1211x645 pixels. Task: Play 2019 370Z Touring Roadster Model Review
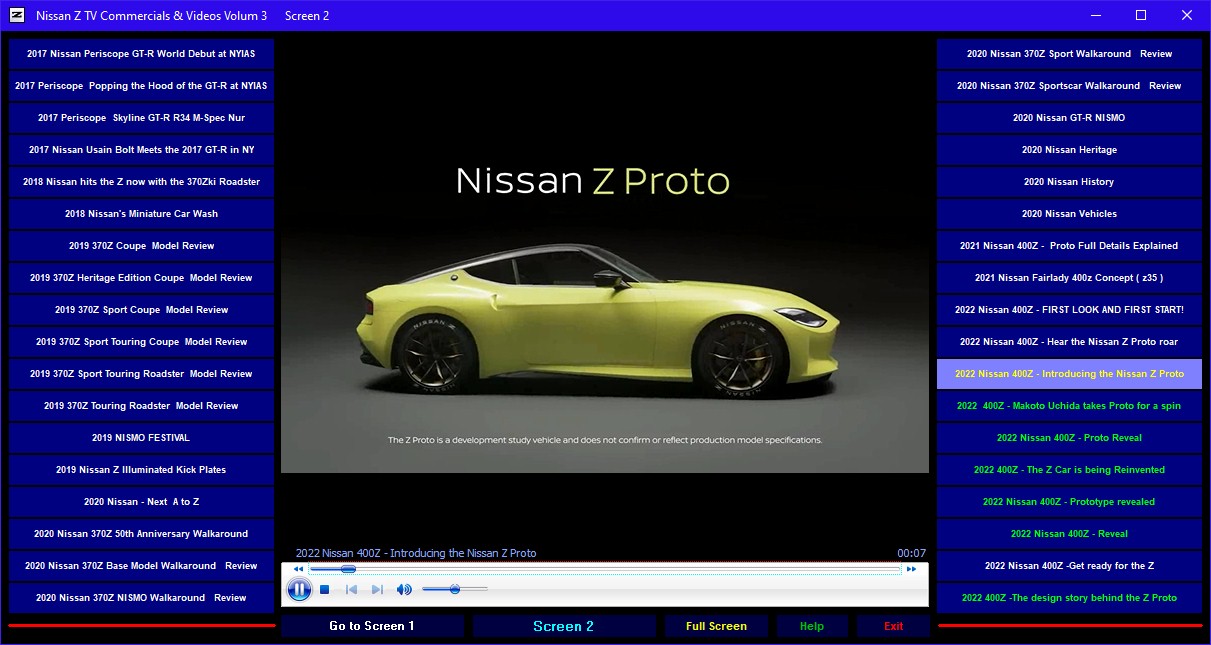click(x=141, y=406)
